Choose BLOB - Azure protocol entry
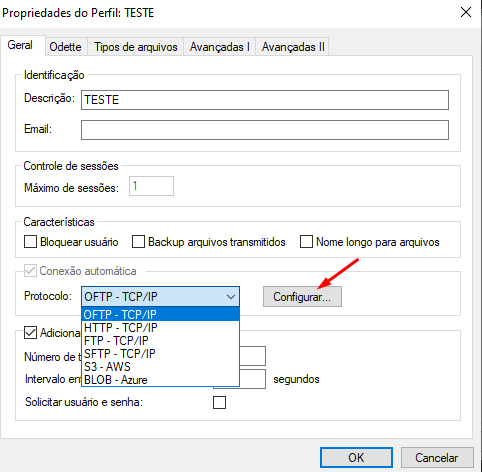Image resolution: width=482 pixels, height=472 pixels. coord(160,380)
